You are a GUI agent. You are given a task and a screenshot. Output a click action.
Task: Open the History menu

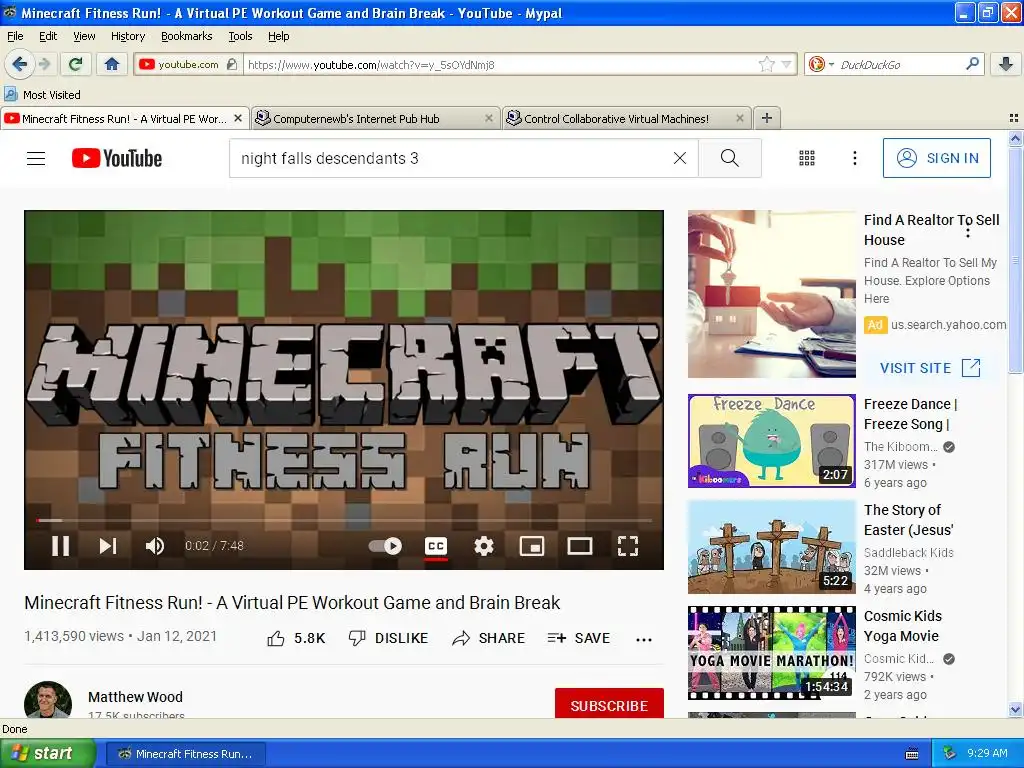click(x=128, y=36)
